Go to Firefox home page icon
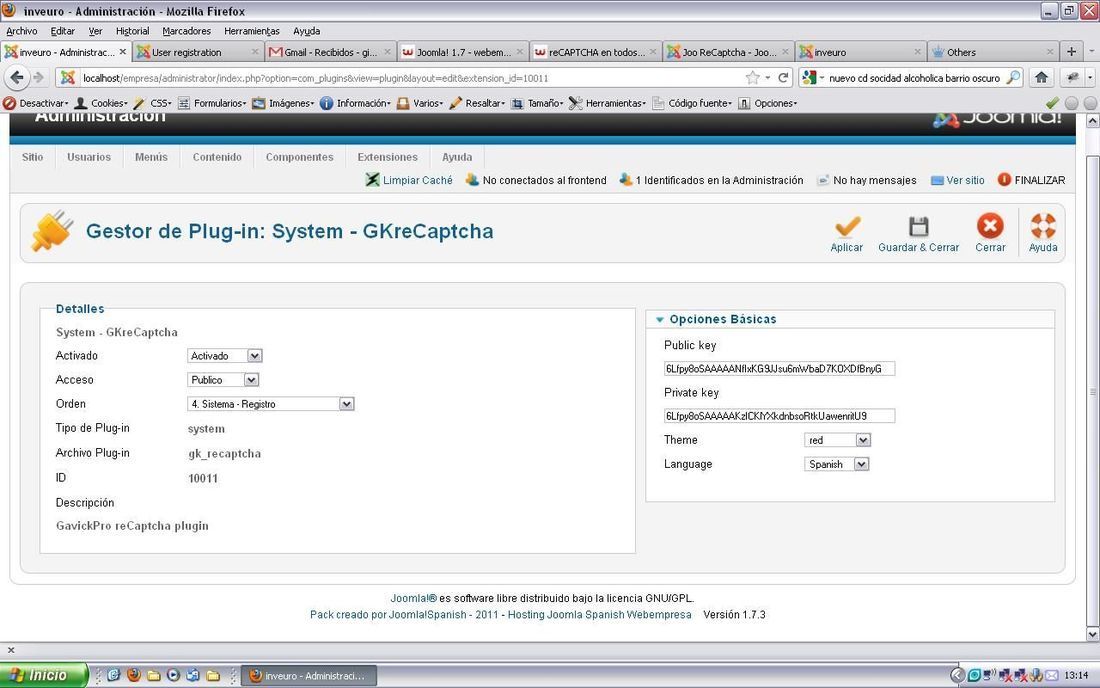 click(x=1042, y=77)
